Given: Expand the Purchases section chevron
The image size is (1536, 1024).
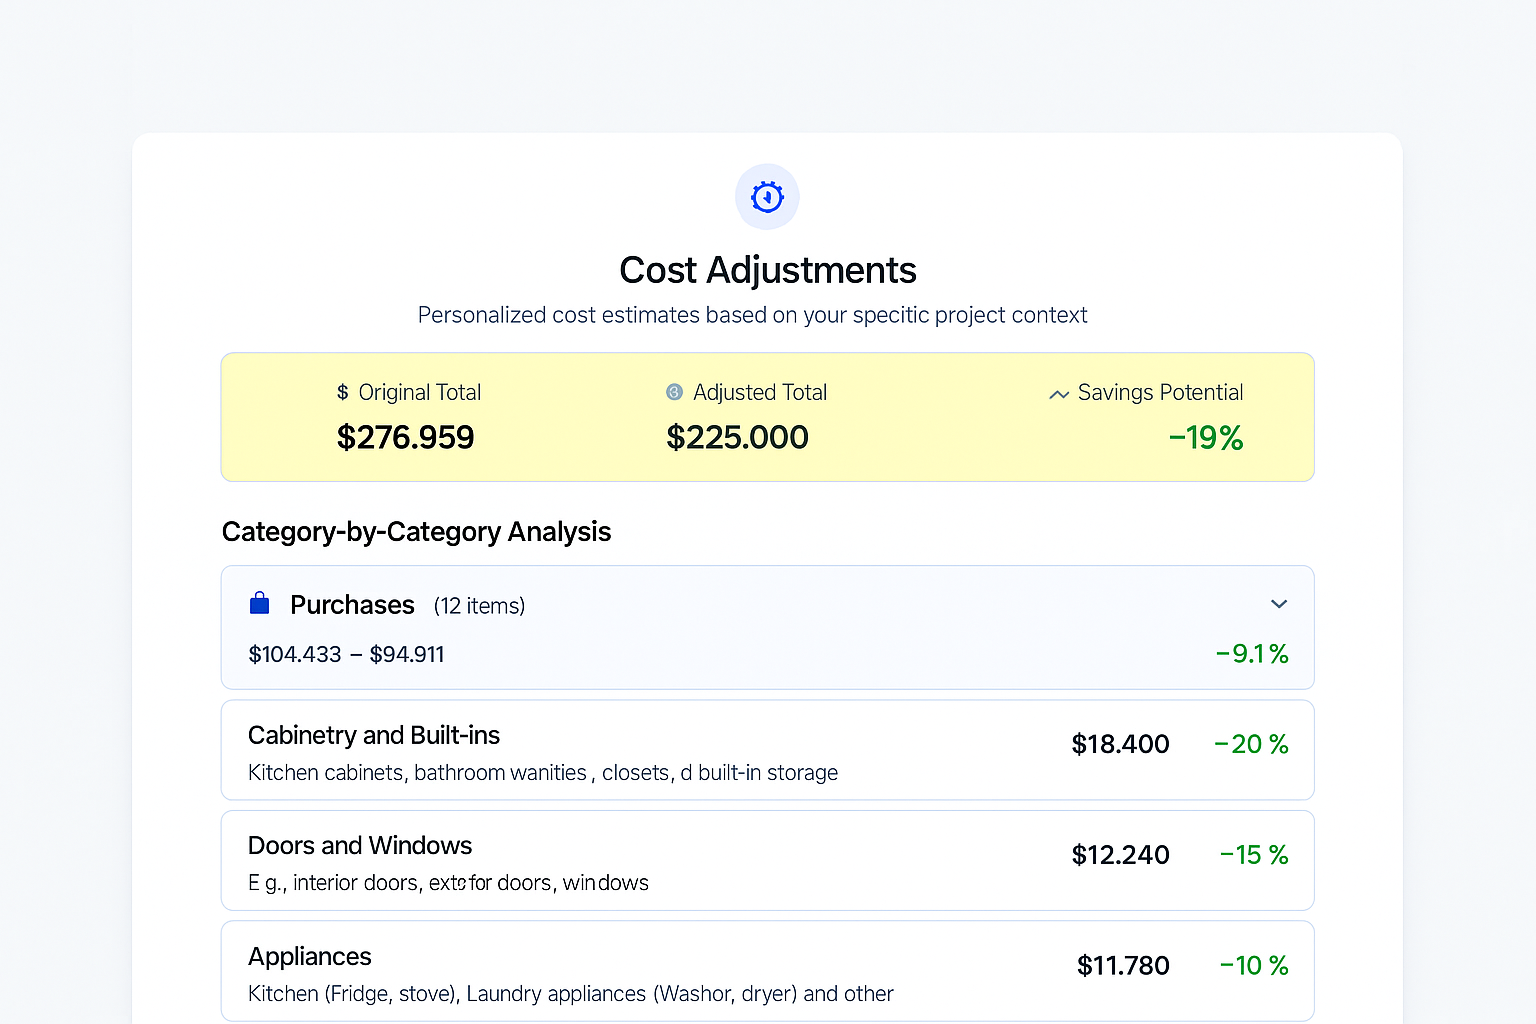Looking at the screenshot, I should (x=1279, y=604).
